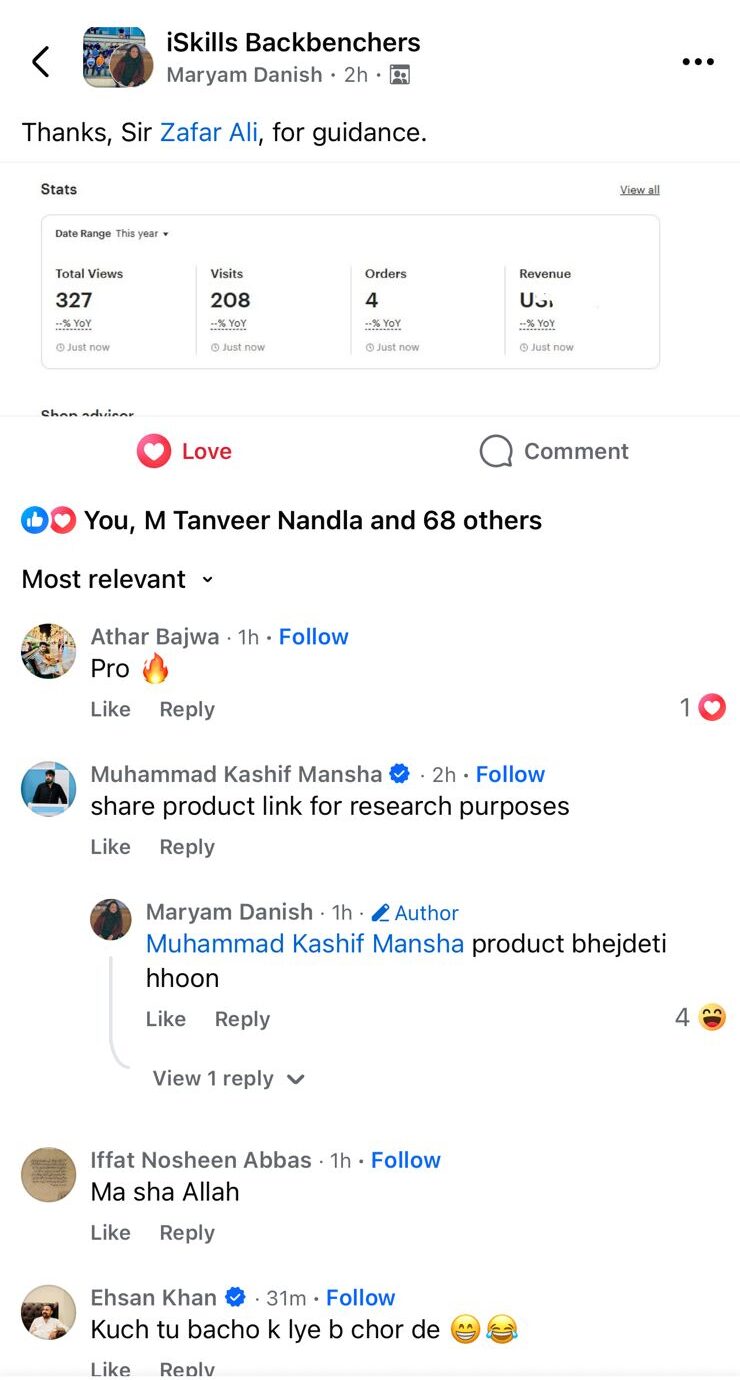The width and height of the screenshot is (740, 1380).
Task: Open the three-dot post options menu
Action: pos(698,62)
